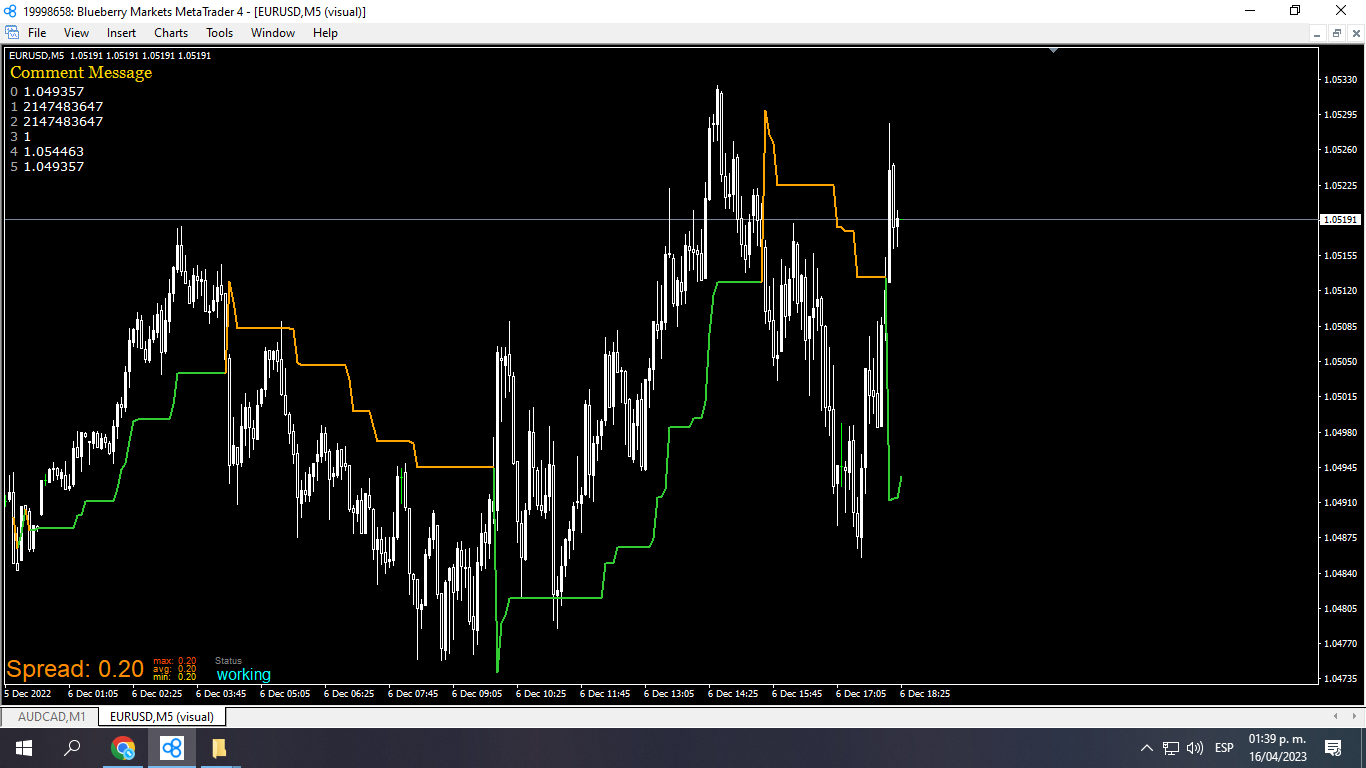Click the volume speaker tray icon
1366x768 pixels.
point(1195,748)
